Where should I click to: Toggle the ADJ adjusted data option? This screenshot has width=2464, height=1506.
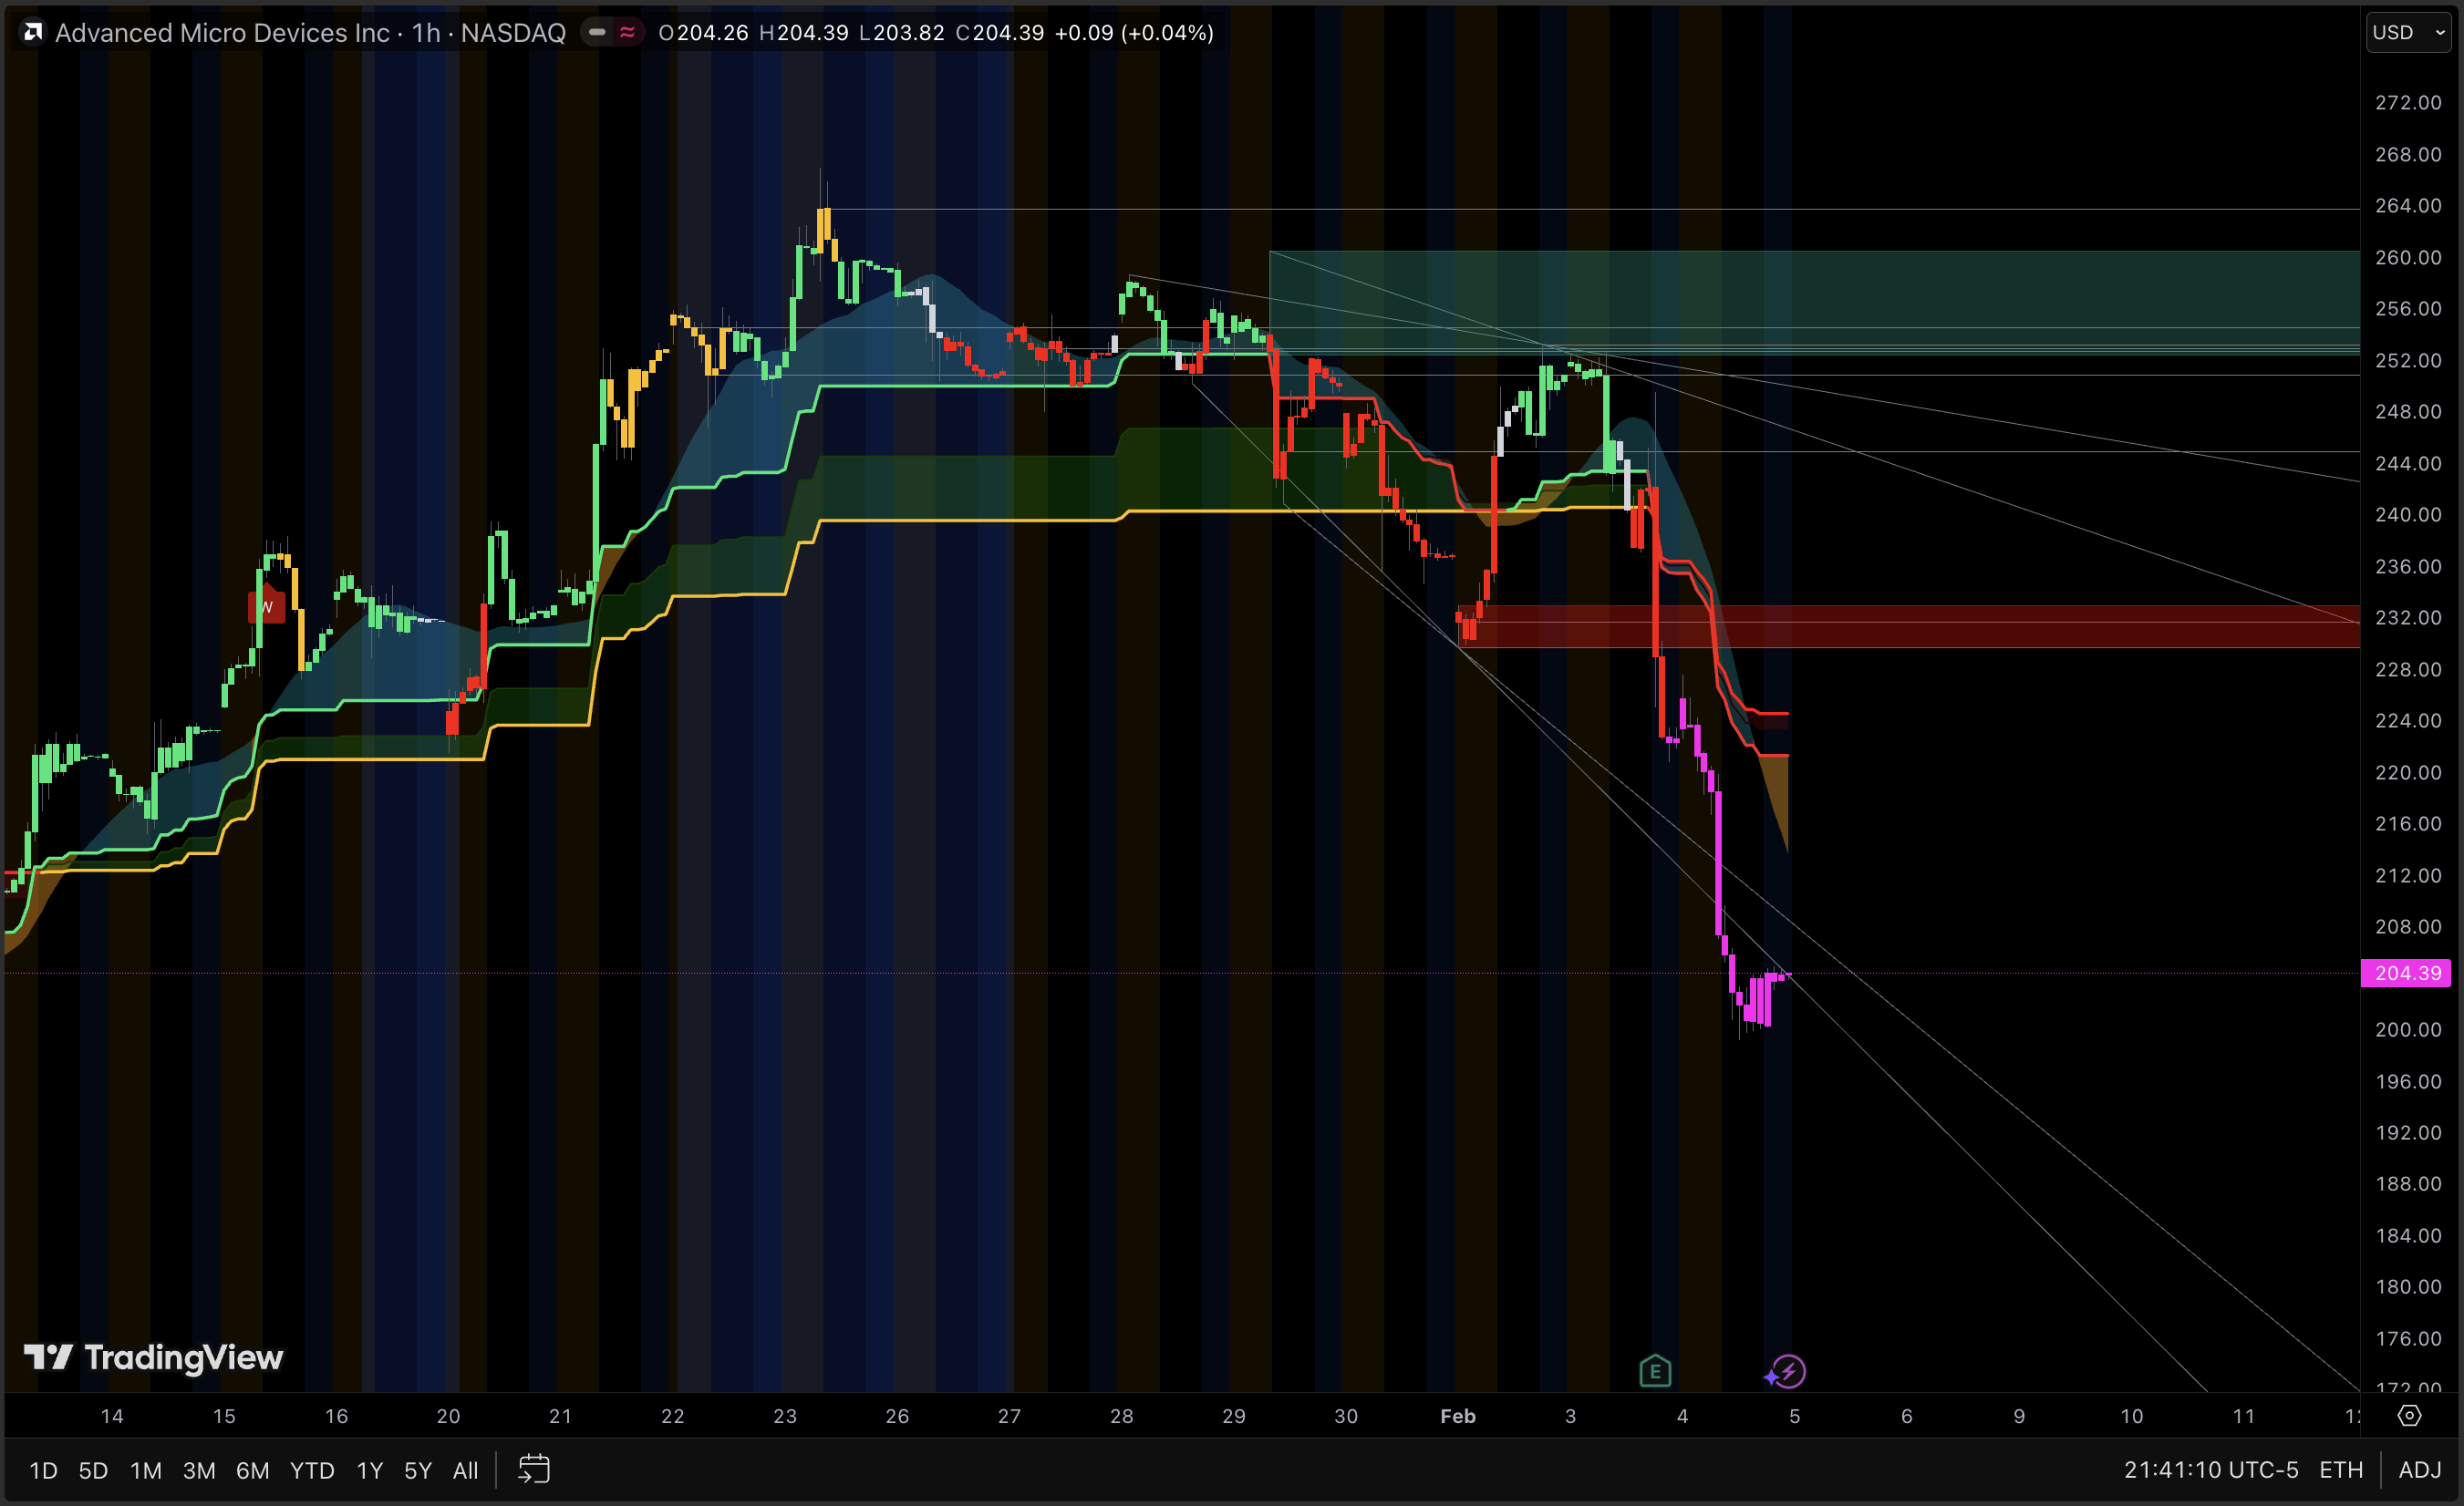(x=2419, y=1469)
